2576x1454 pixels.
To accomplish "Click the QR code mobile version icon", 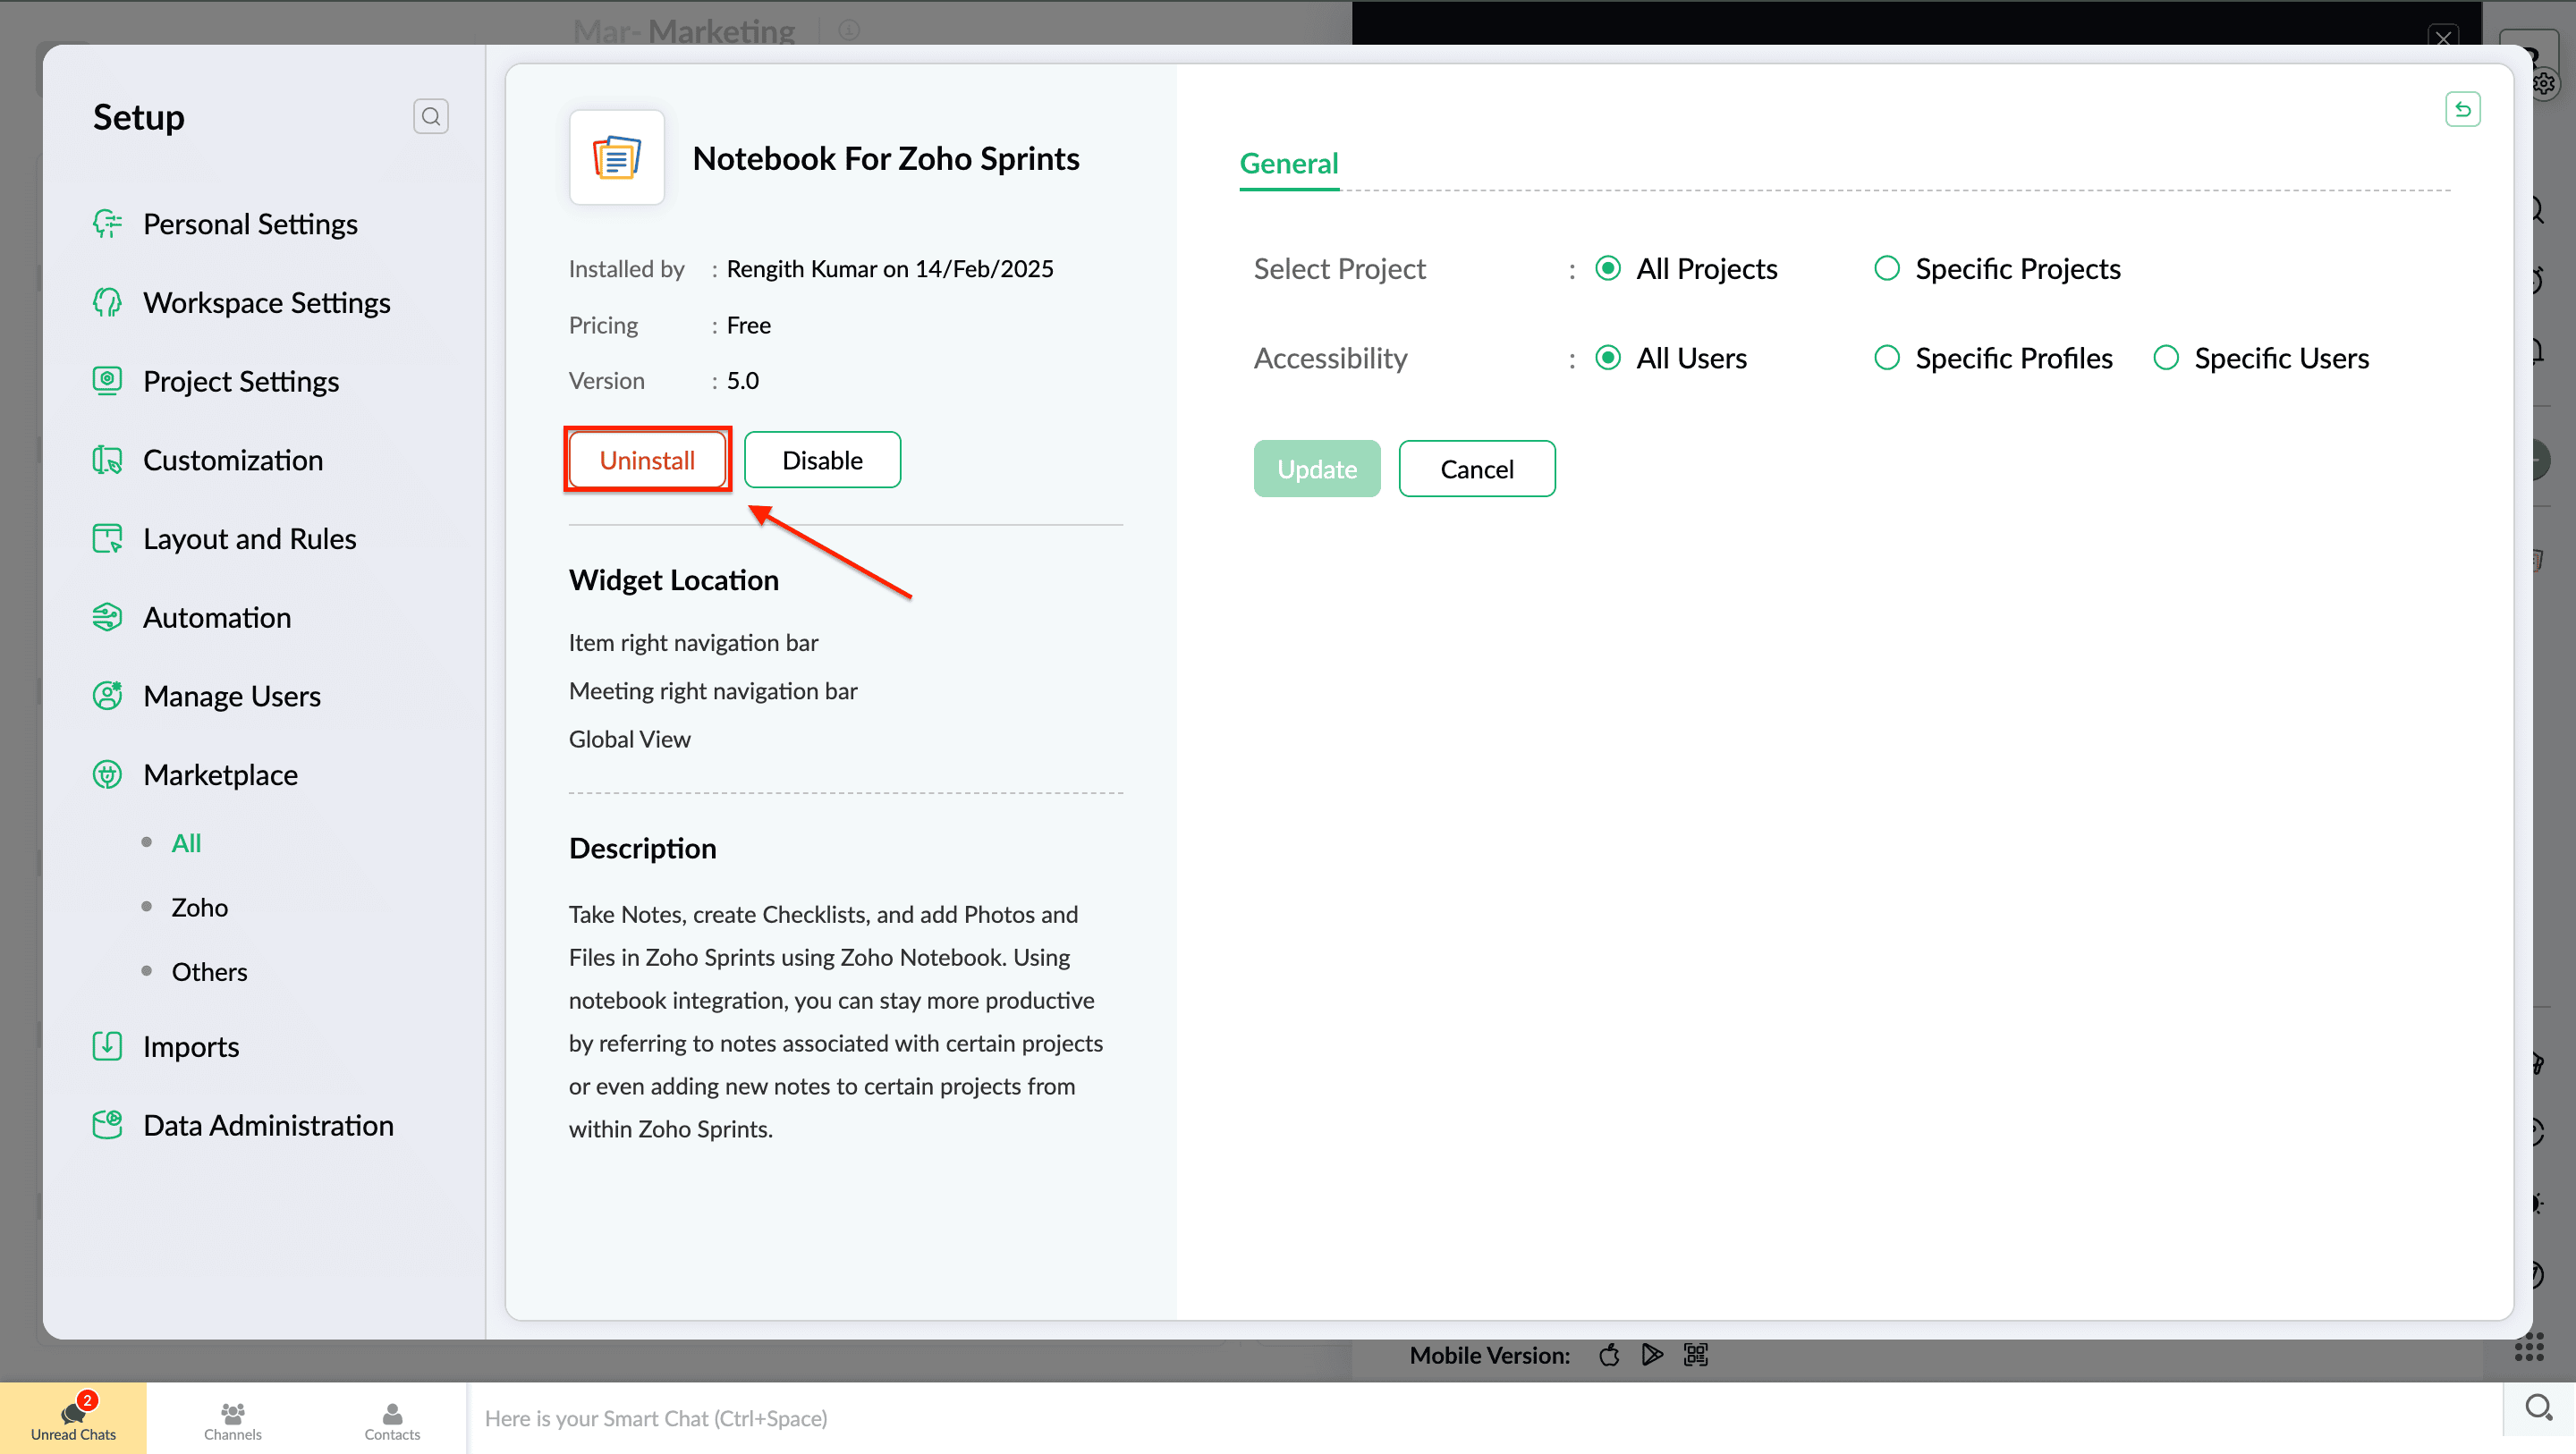I will 1696,1354.
